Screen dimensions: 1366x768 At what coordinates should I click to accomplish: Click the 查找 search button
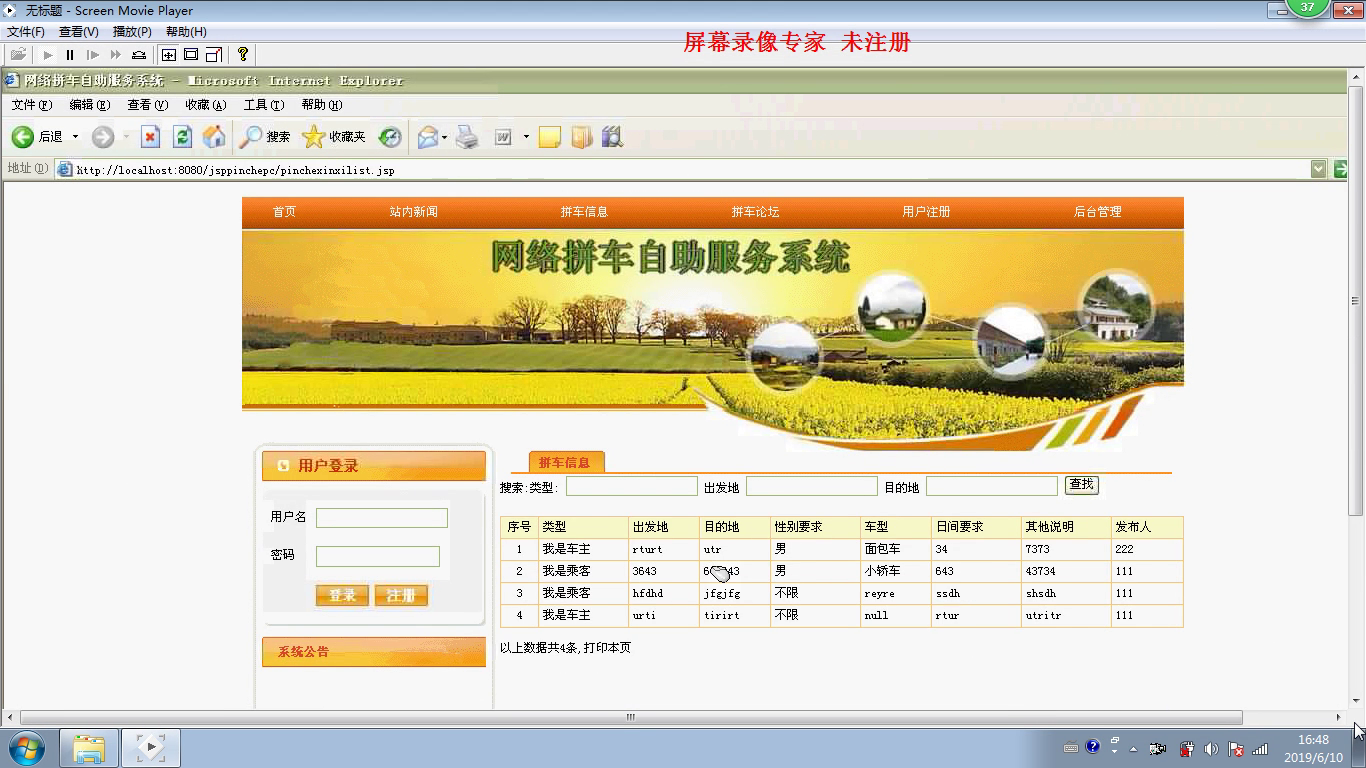[1082, 485]
